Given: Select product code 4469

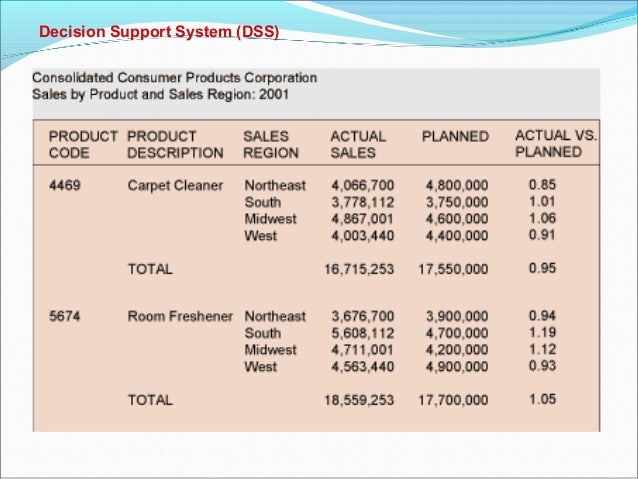Looking at the screenshot, I should tap(65, 186).
